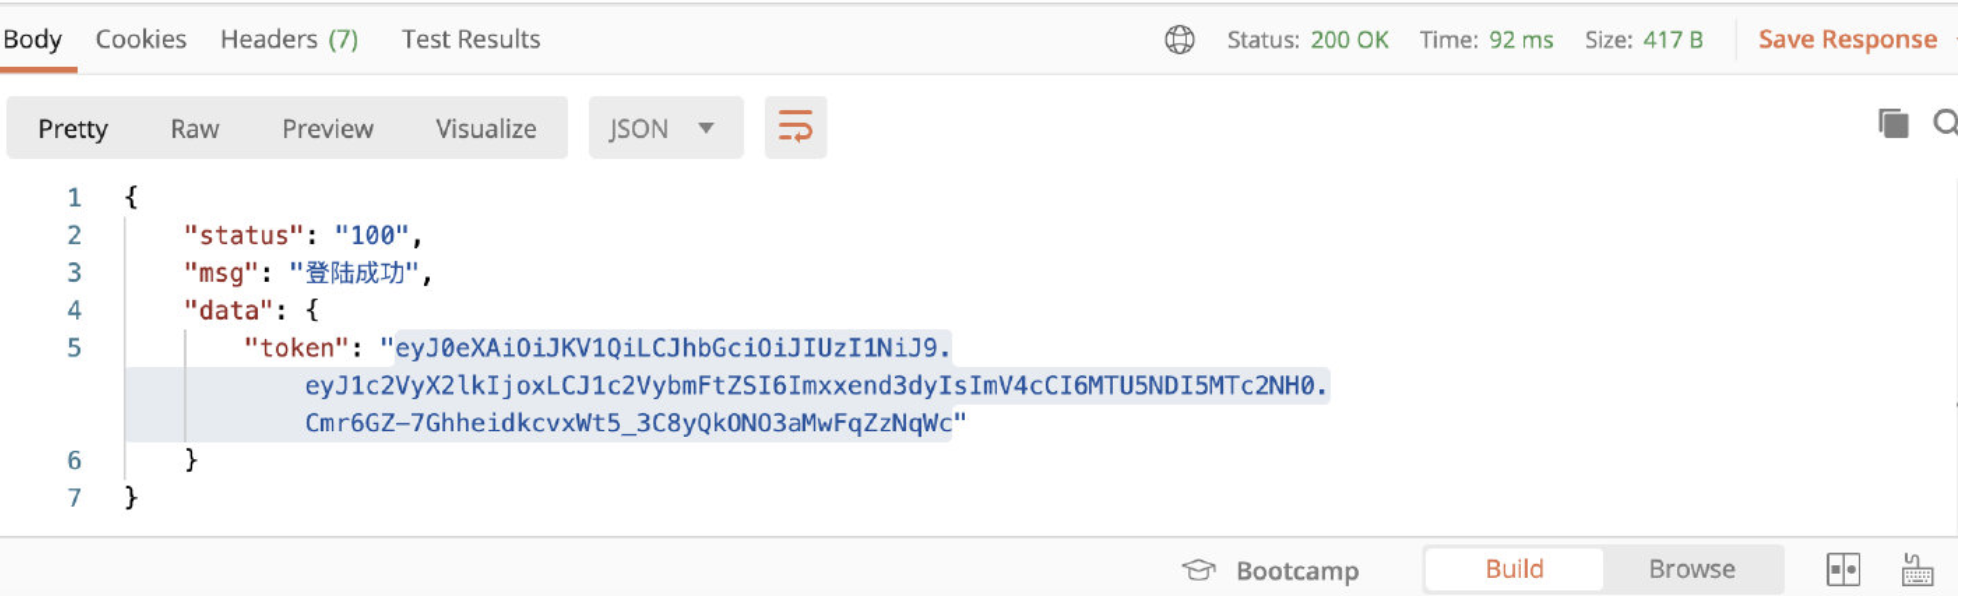Screen dimensions: 1968x600
Task: Click the Bootcamp graduation cap icon
Action: [x=1198, y=570]
